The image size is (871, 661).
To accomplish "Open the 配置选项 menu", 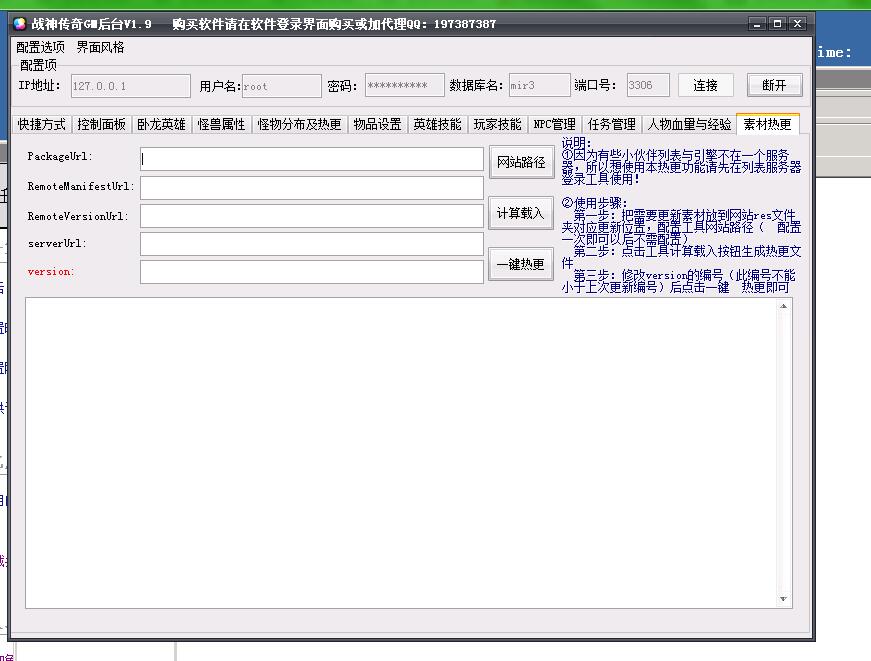I will 40,47.
